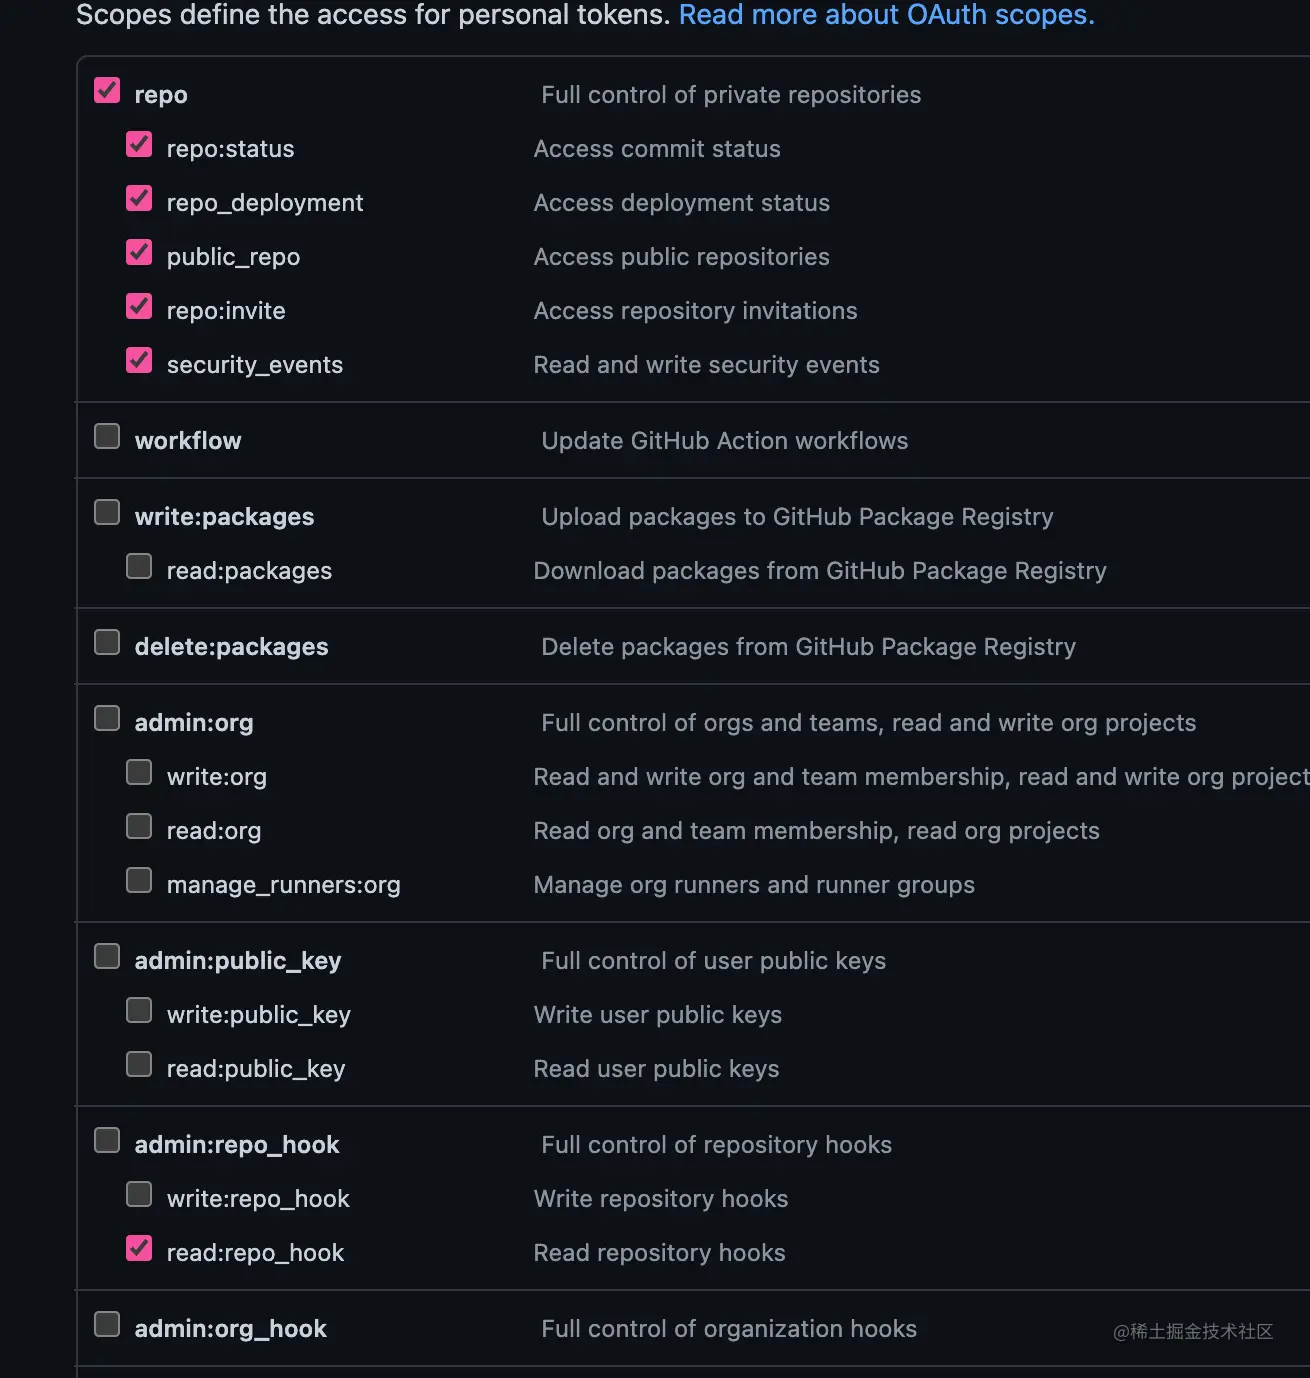This screenshot has width=1310, height=1378.
Task: Disable the repo_deployment scope
Action: (139, 199)
